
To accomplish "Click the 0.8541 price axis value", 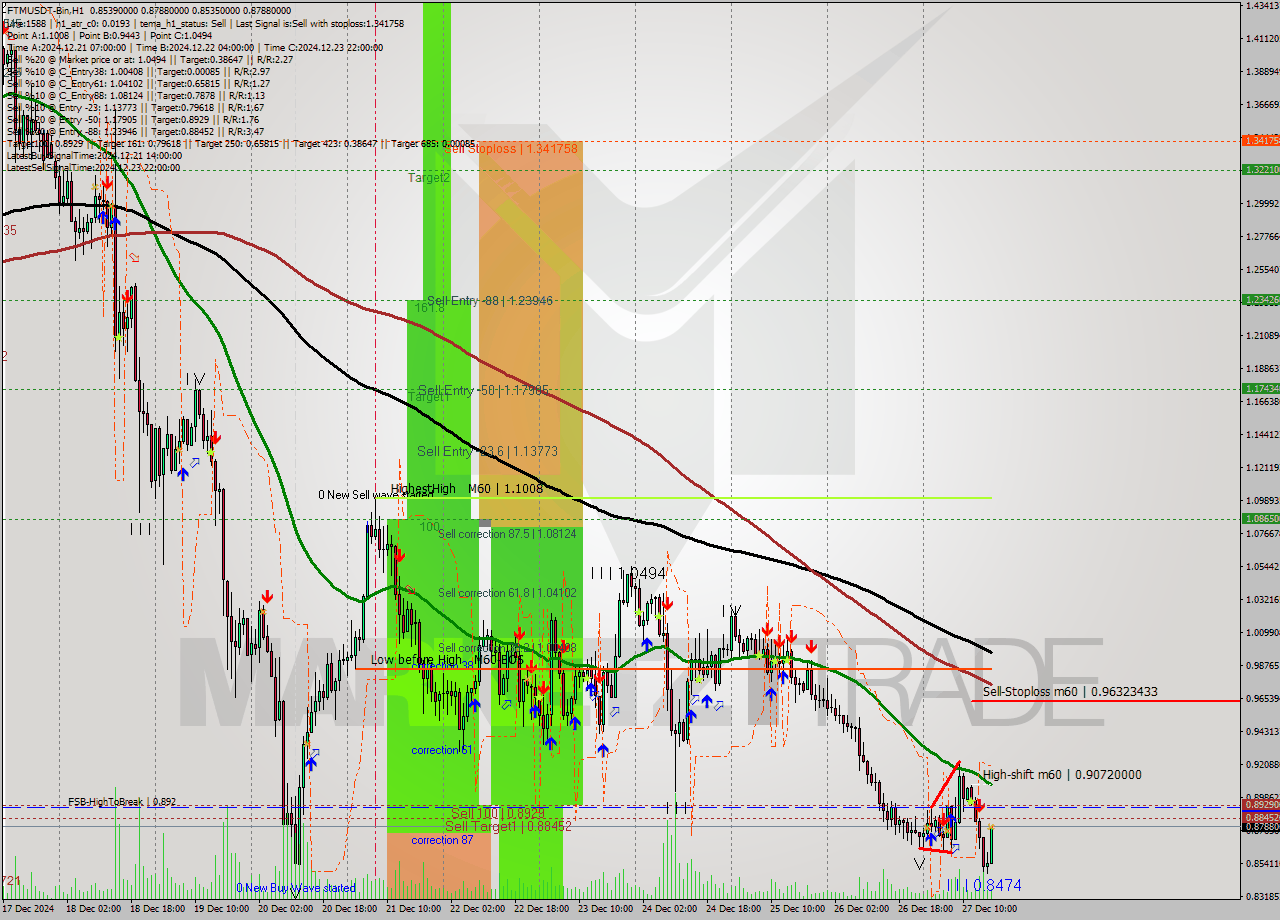I will [x=1261, y=863].
